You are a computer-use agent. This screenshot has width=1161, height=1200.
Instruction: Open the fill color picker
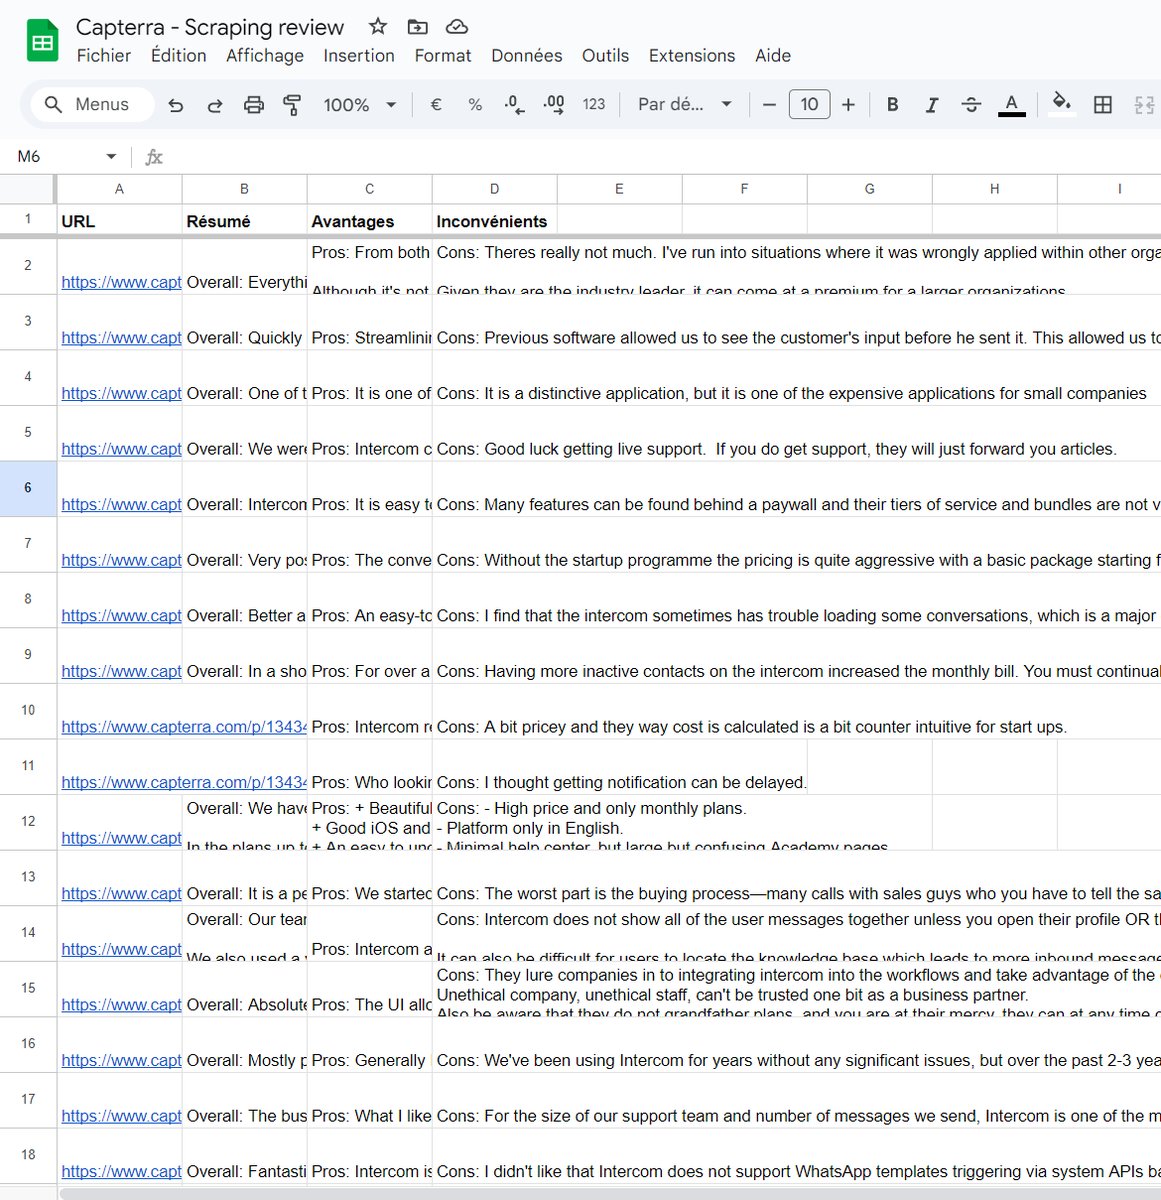[1062, 104]
